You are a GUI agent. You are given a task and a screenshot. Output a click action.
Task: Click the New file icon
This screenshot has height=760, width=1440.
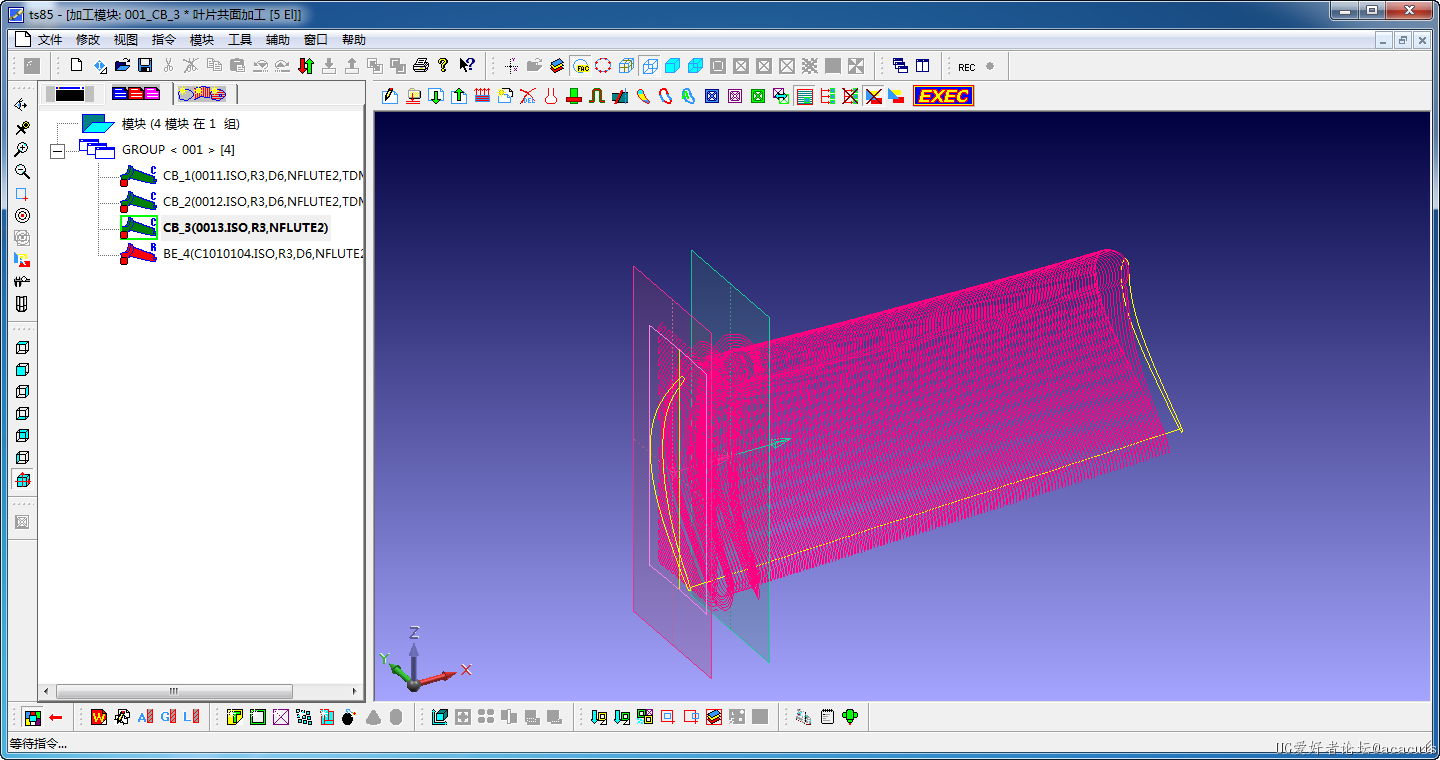(76, 66)
